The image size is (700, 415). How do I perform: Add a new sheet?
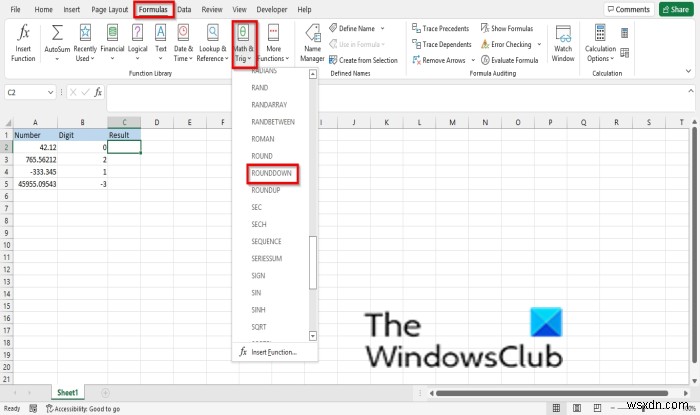point(105,393)
